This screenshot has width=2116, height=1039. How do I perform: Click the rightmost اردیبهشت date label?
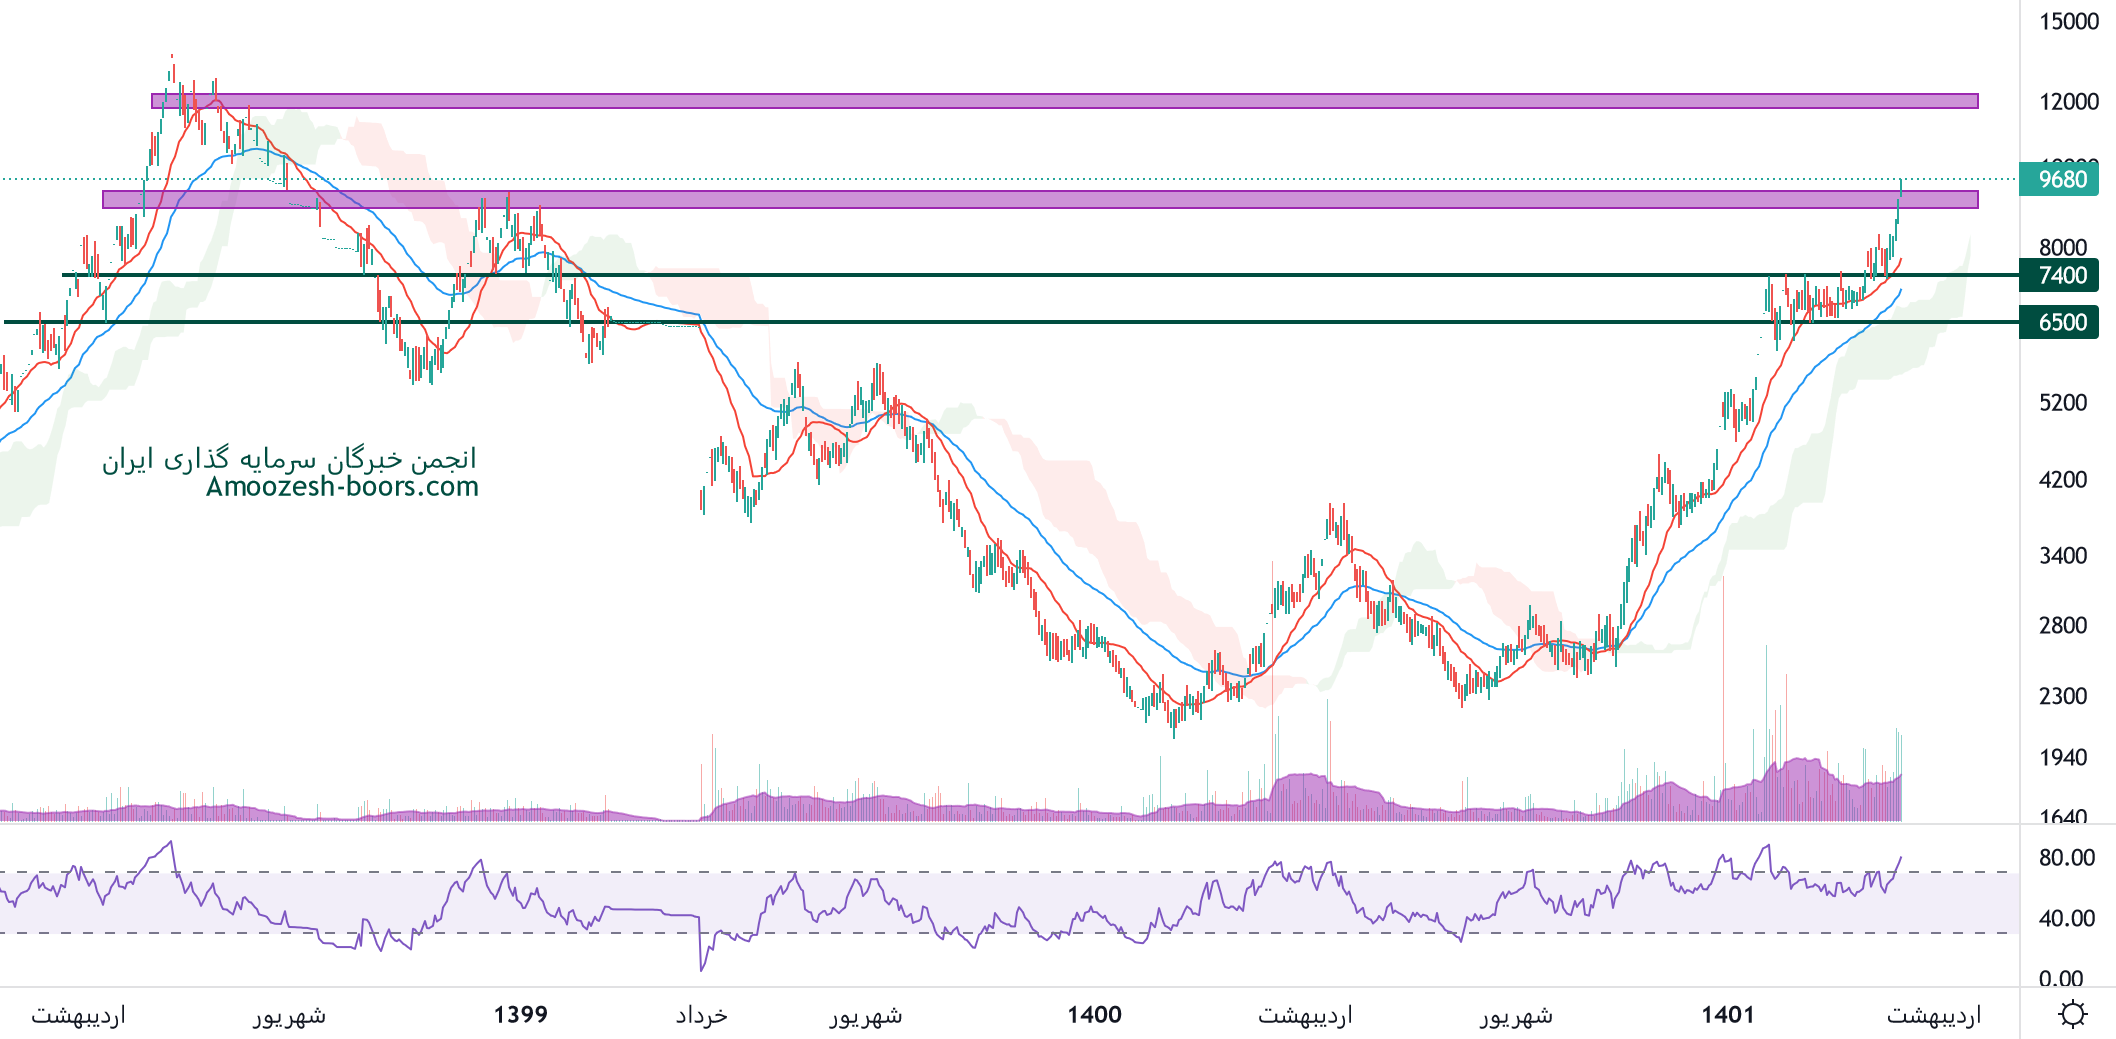[1933, 1015]
